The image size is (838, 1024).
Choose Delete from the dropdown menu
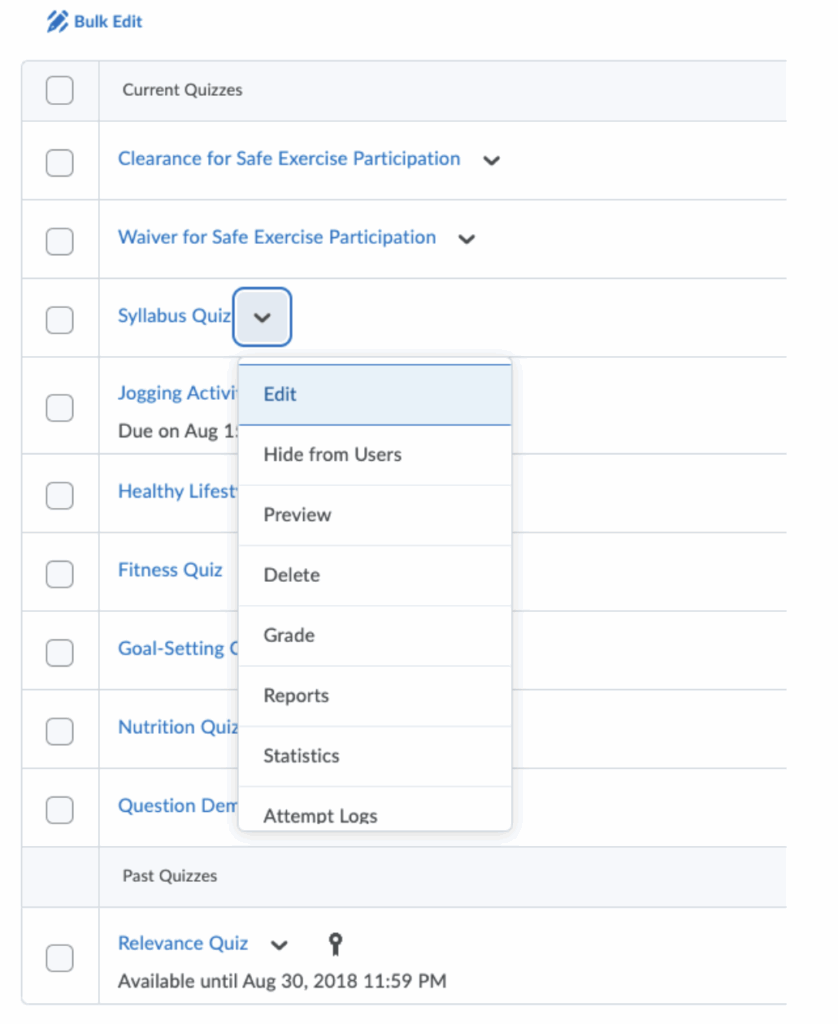291,575
